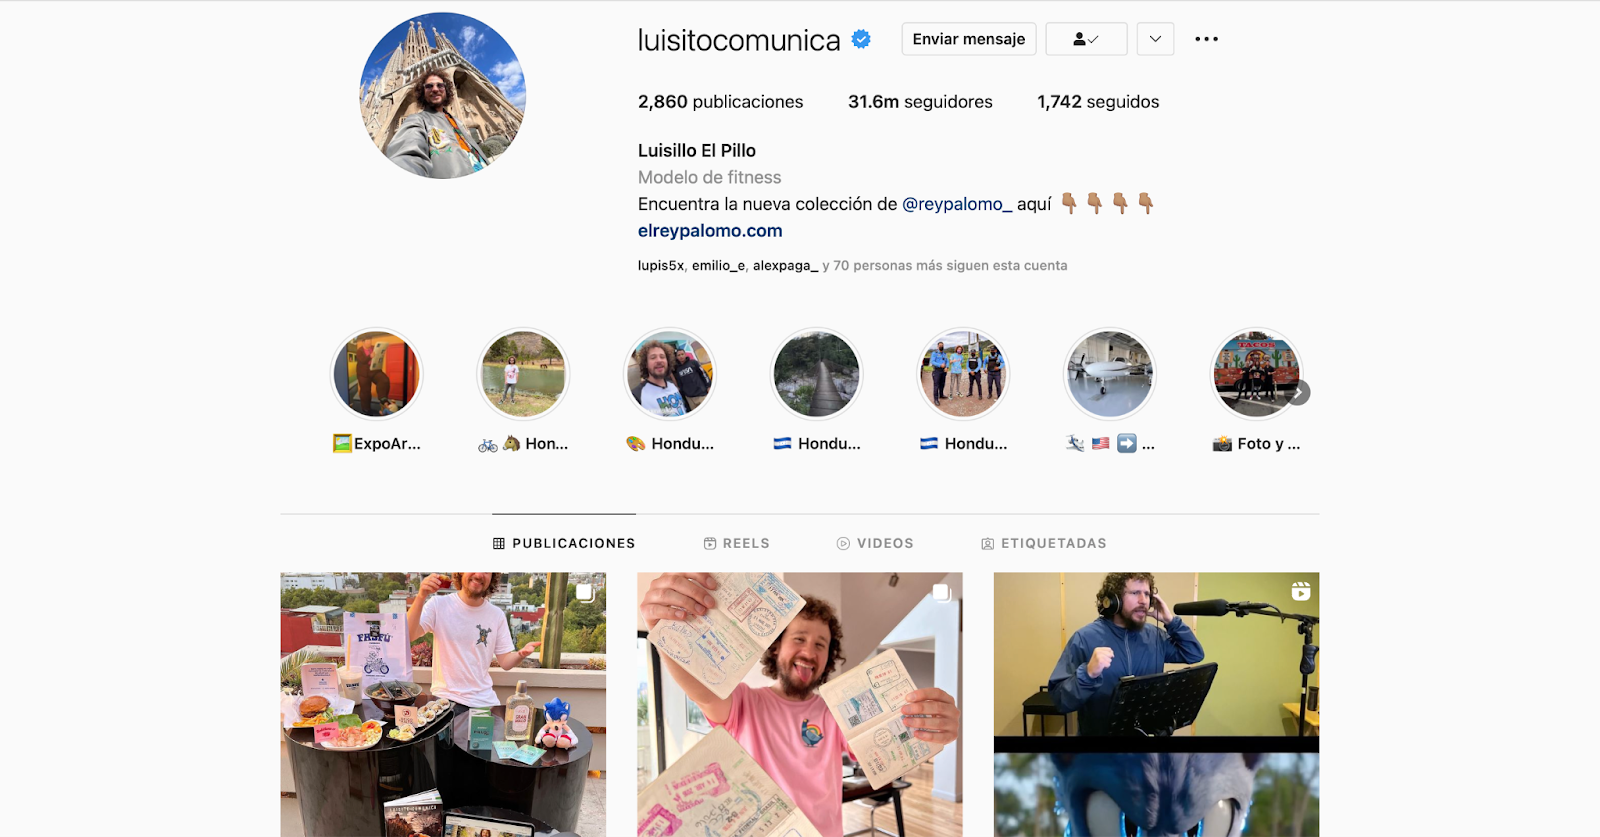
Task: Open the three-dot more options menu
Action: point(1207,39)
